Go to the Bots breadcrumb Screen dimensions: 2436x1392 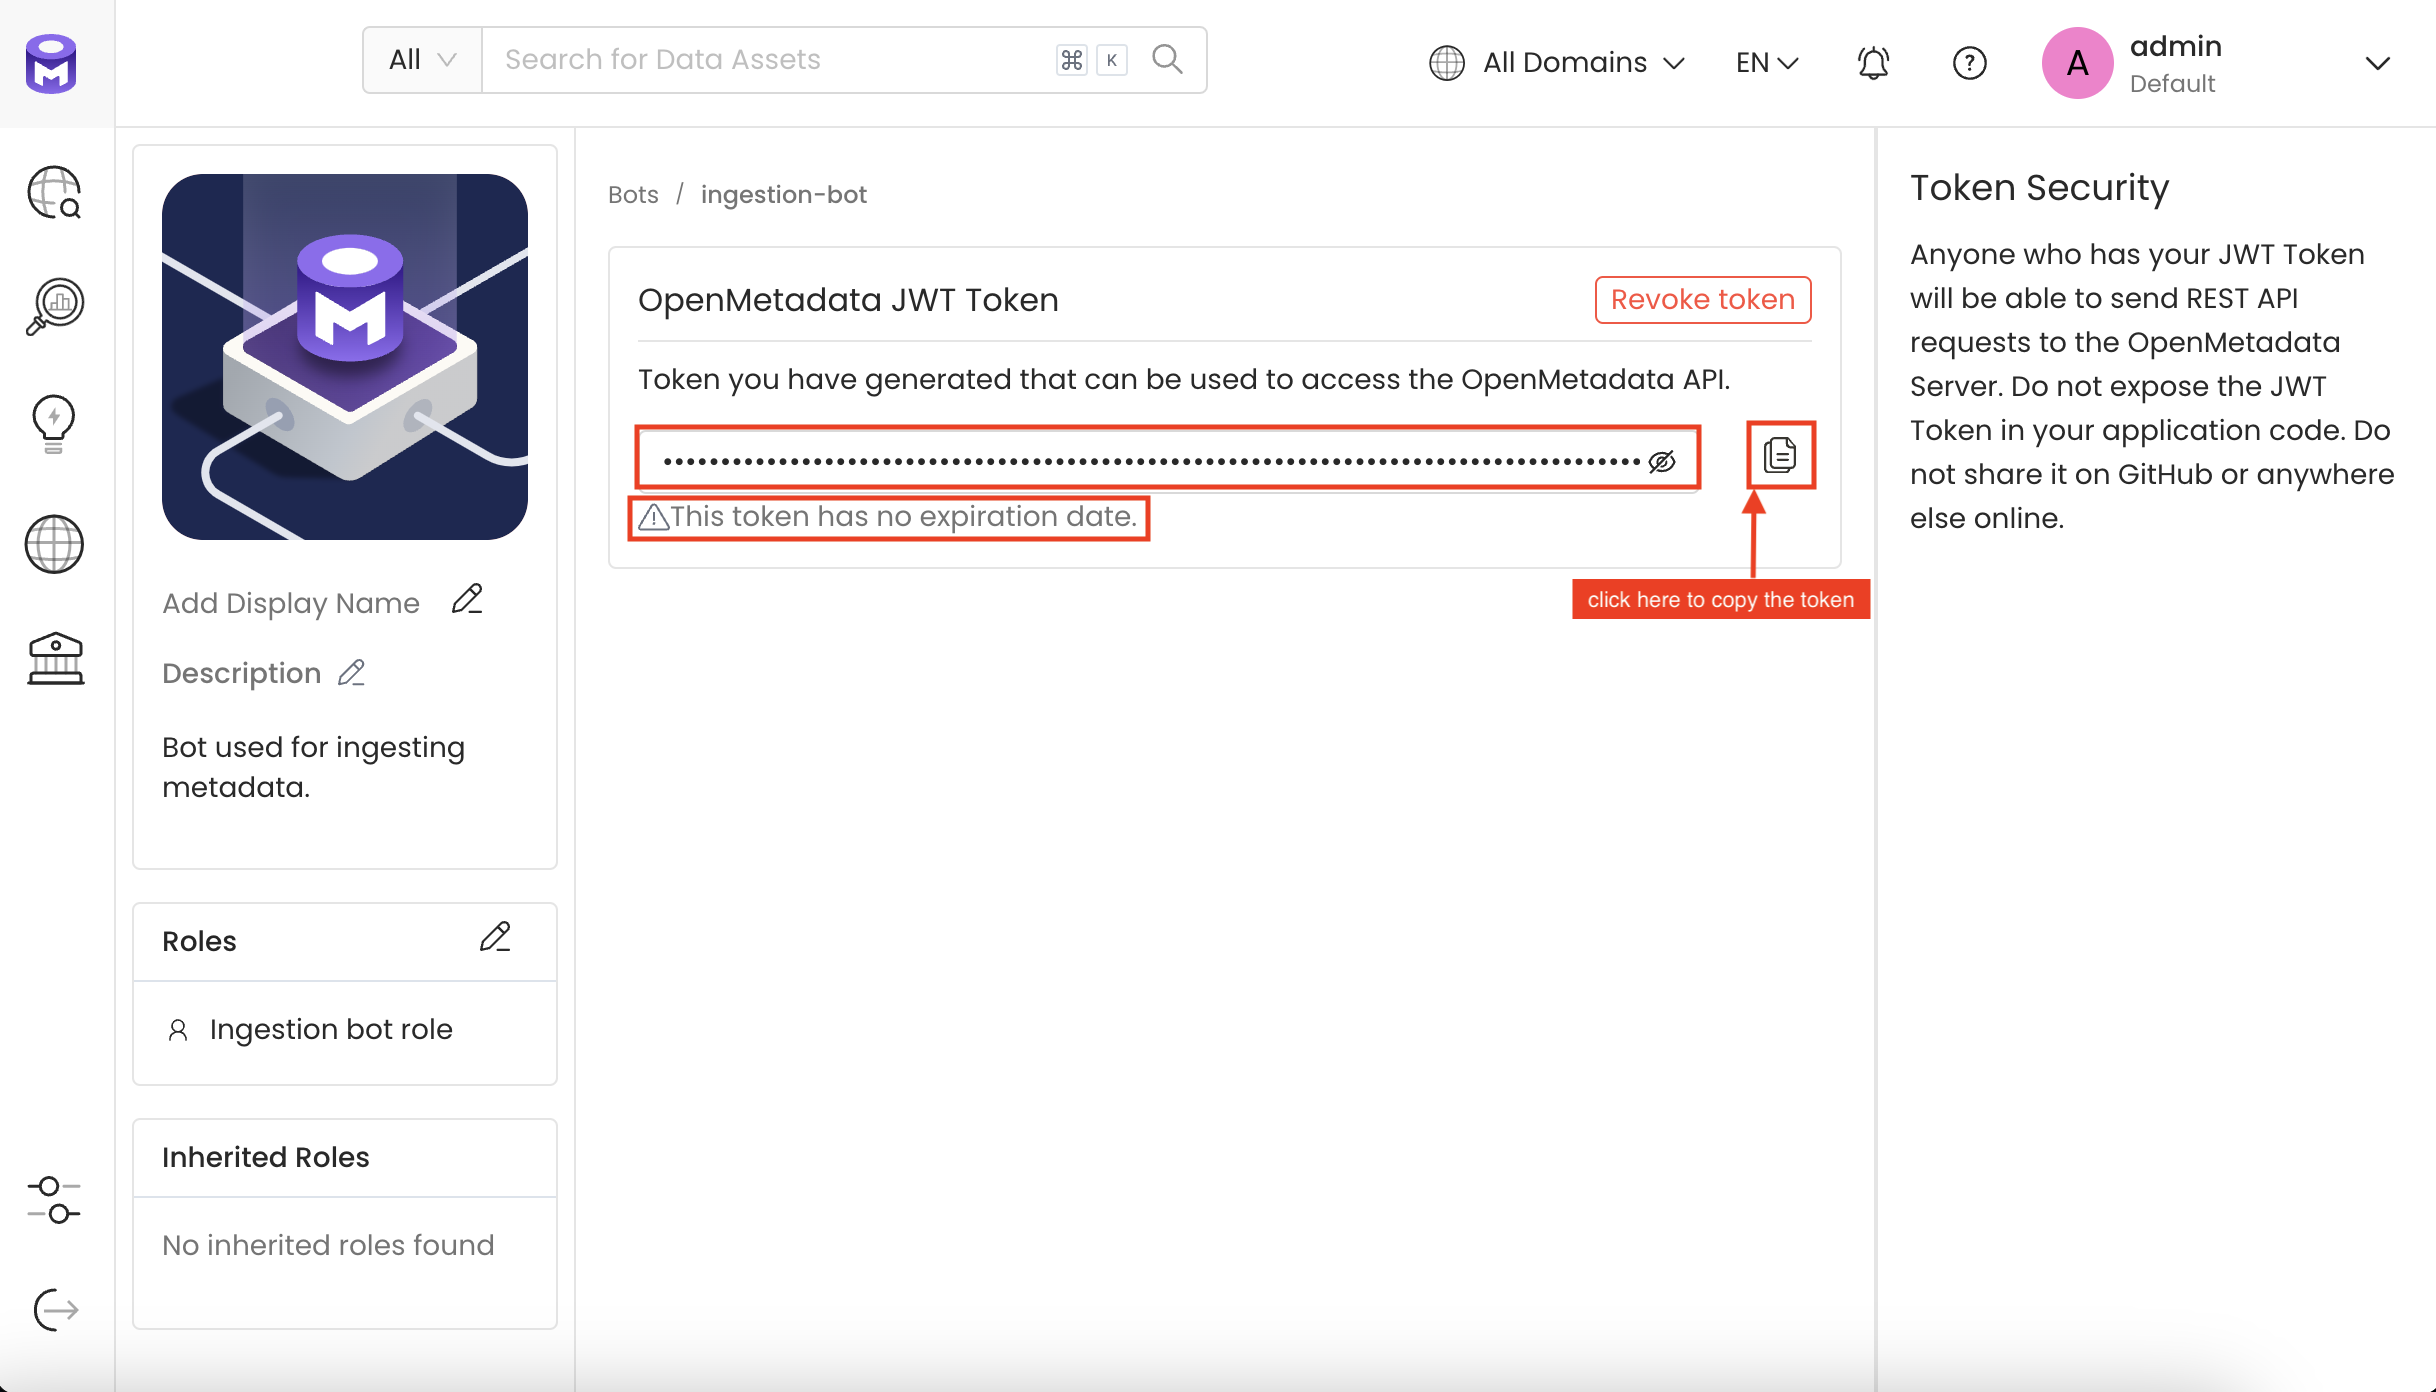[x=633, y=194]
